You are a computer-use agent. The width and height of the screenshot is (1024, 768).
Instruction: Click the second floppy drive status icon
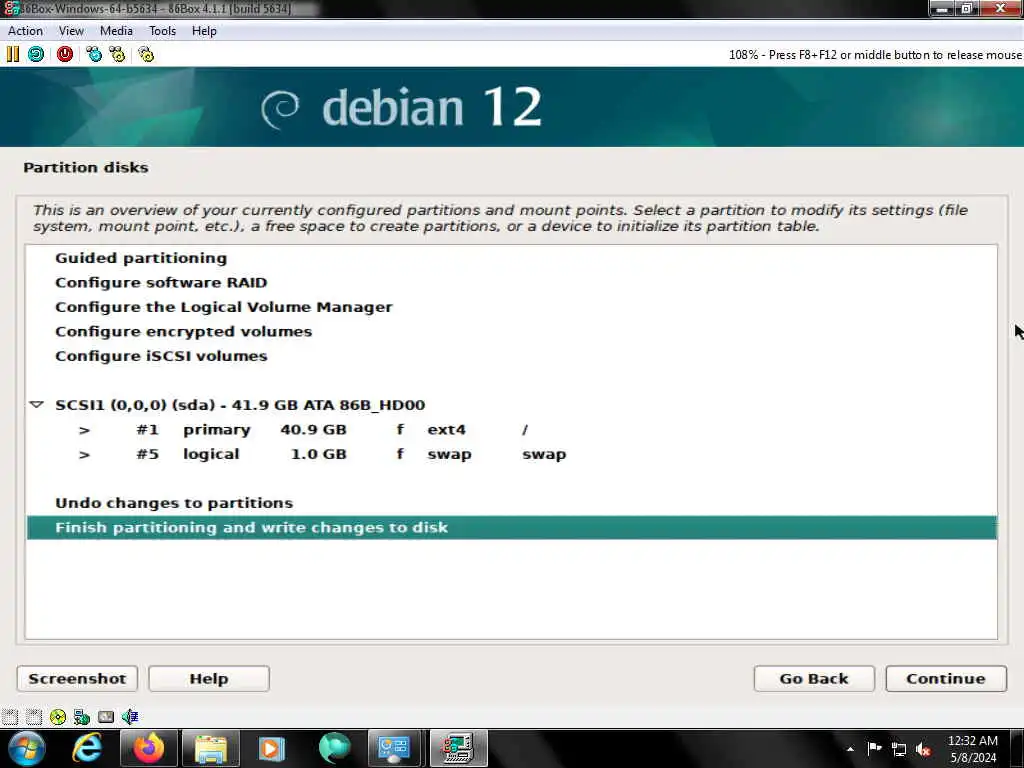point(34,717)
